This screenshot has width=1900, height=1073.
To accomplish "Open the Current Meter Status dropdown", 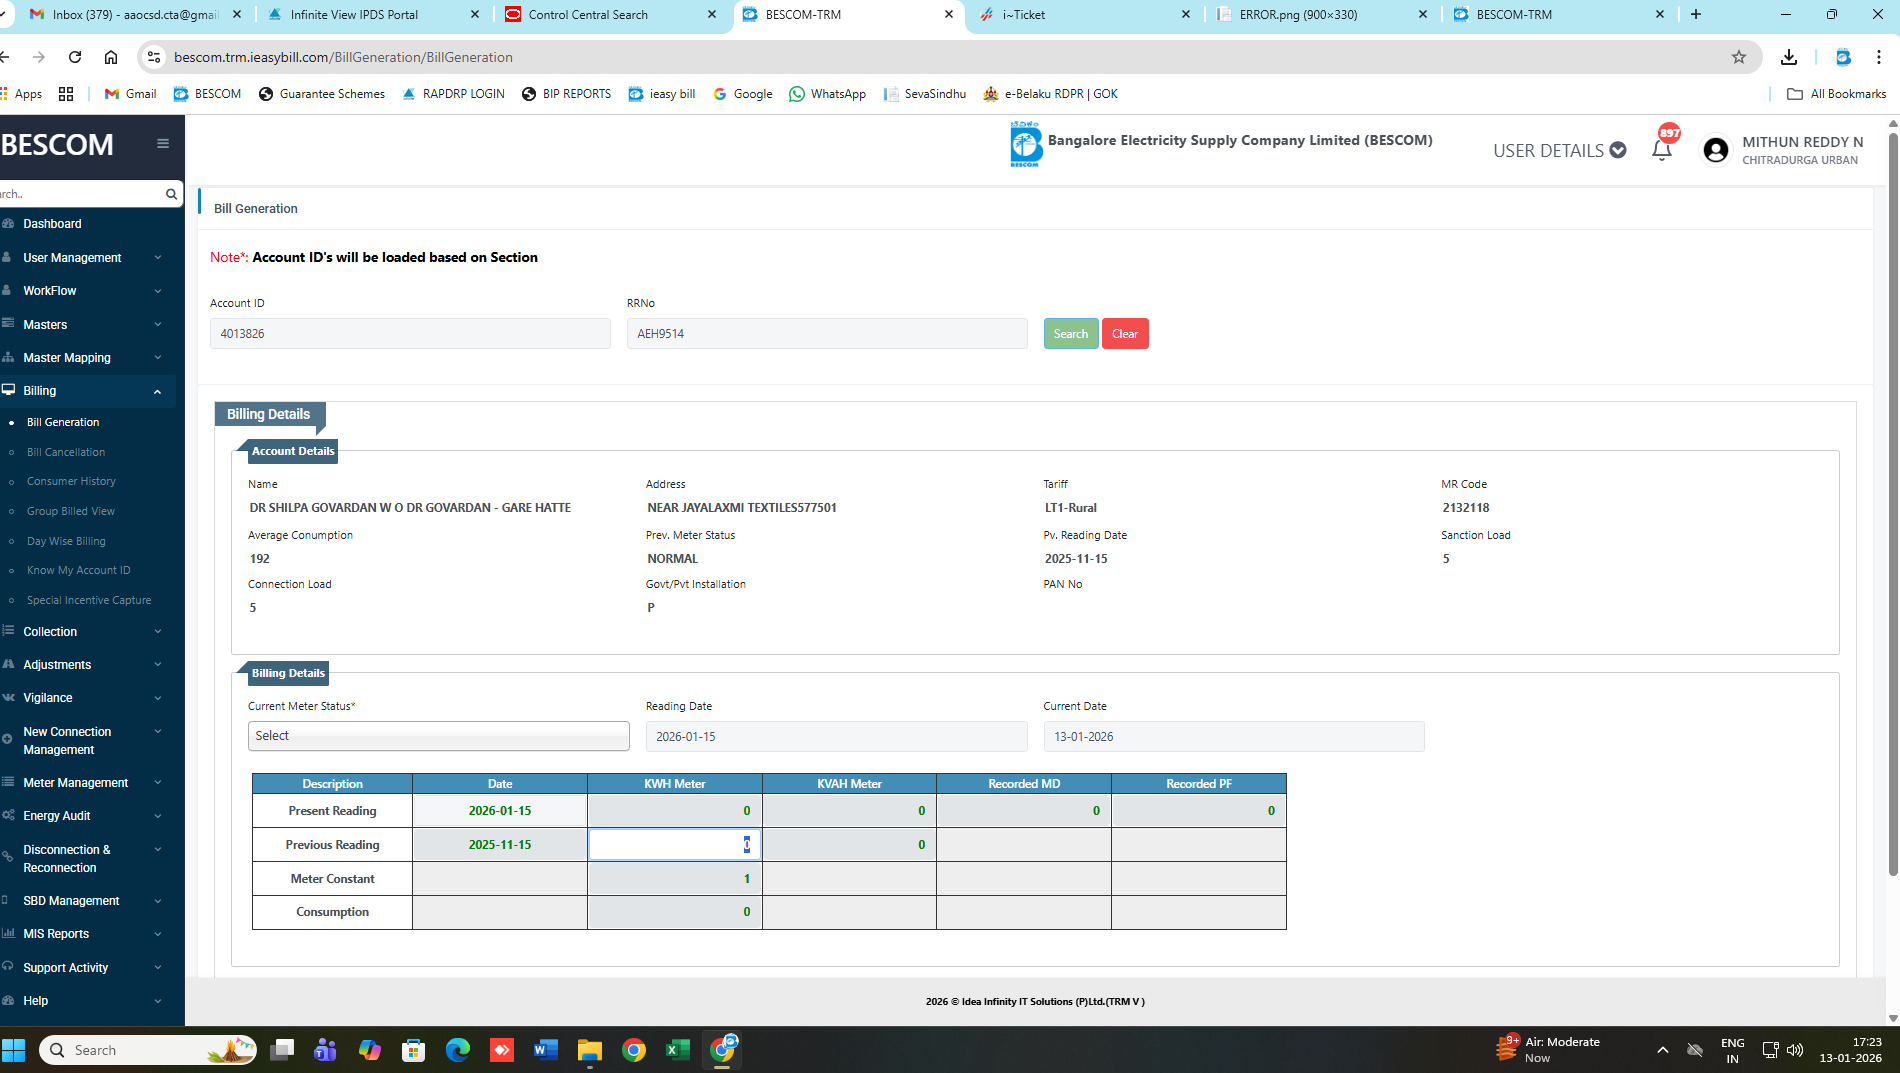I will coord(438,736).
